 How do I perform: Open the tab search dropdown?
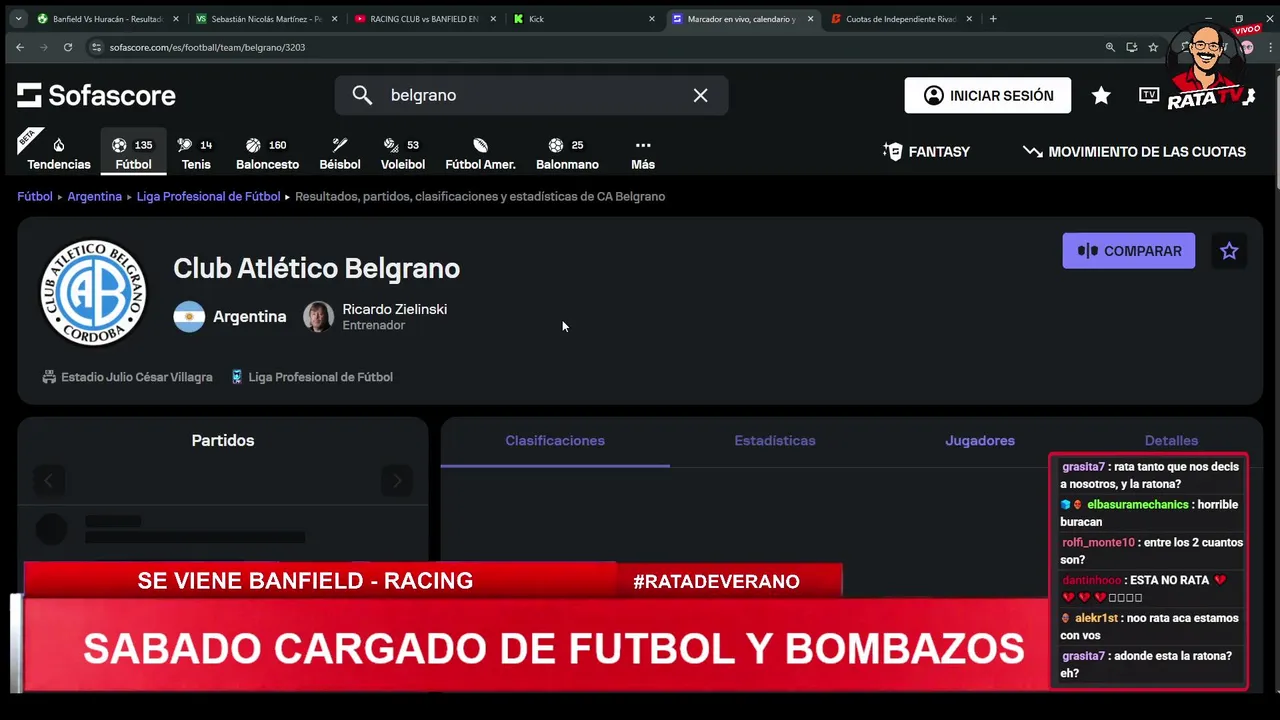18,19
